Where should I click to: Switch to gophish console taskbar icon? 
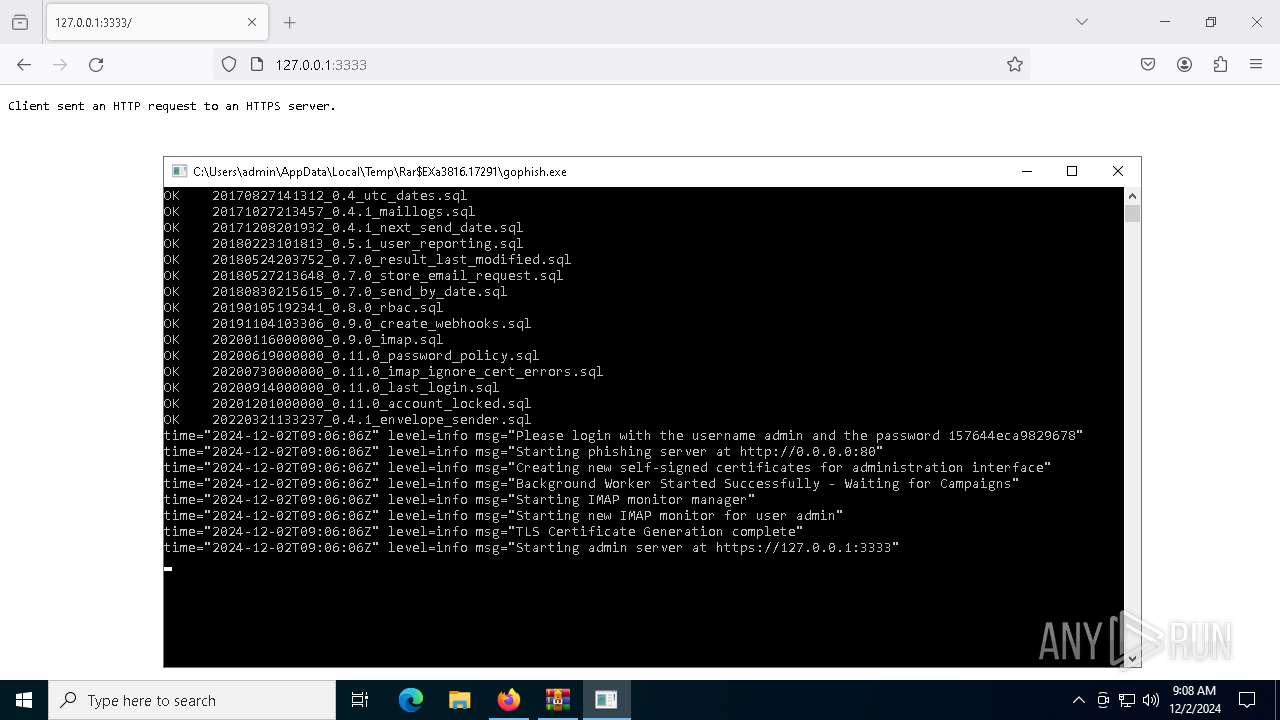pos(606,700)
